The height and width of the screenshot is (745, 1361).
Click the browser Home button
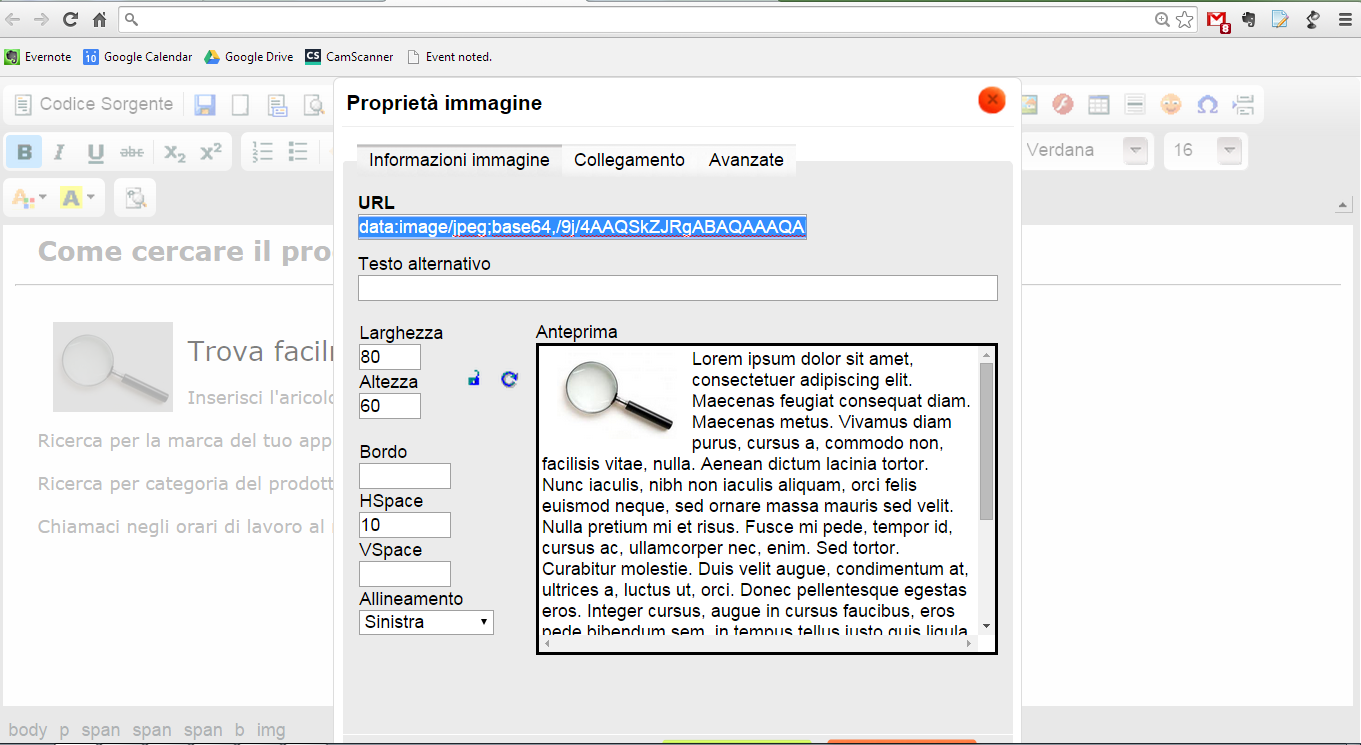click(x=99, y=19)
